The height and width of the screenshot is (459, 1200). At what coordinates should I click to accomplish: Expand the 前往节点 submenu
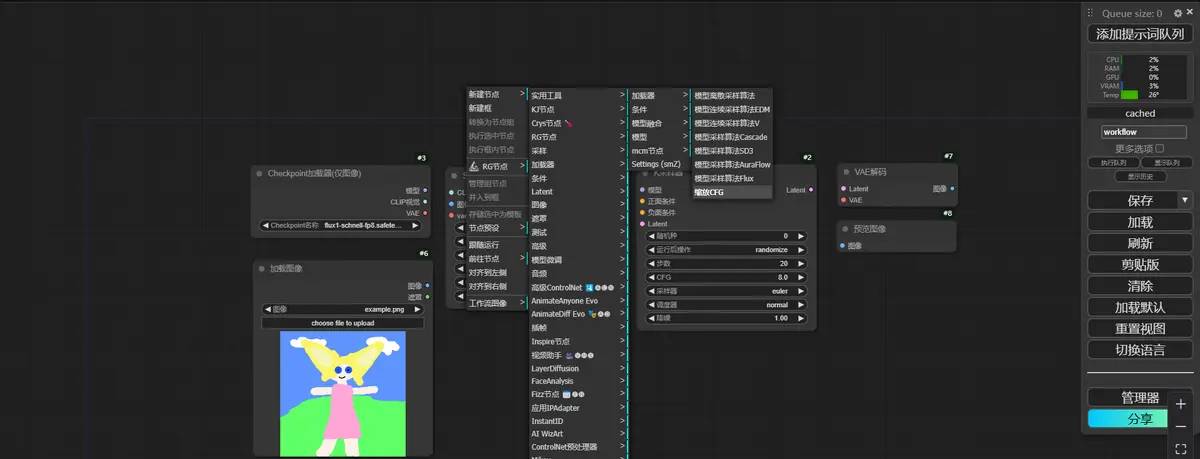tap(496, 258)
